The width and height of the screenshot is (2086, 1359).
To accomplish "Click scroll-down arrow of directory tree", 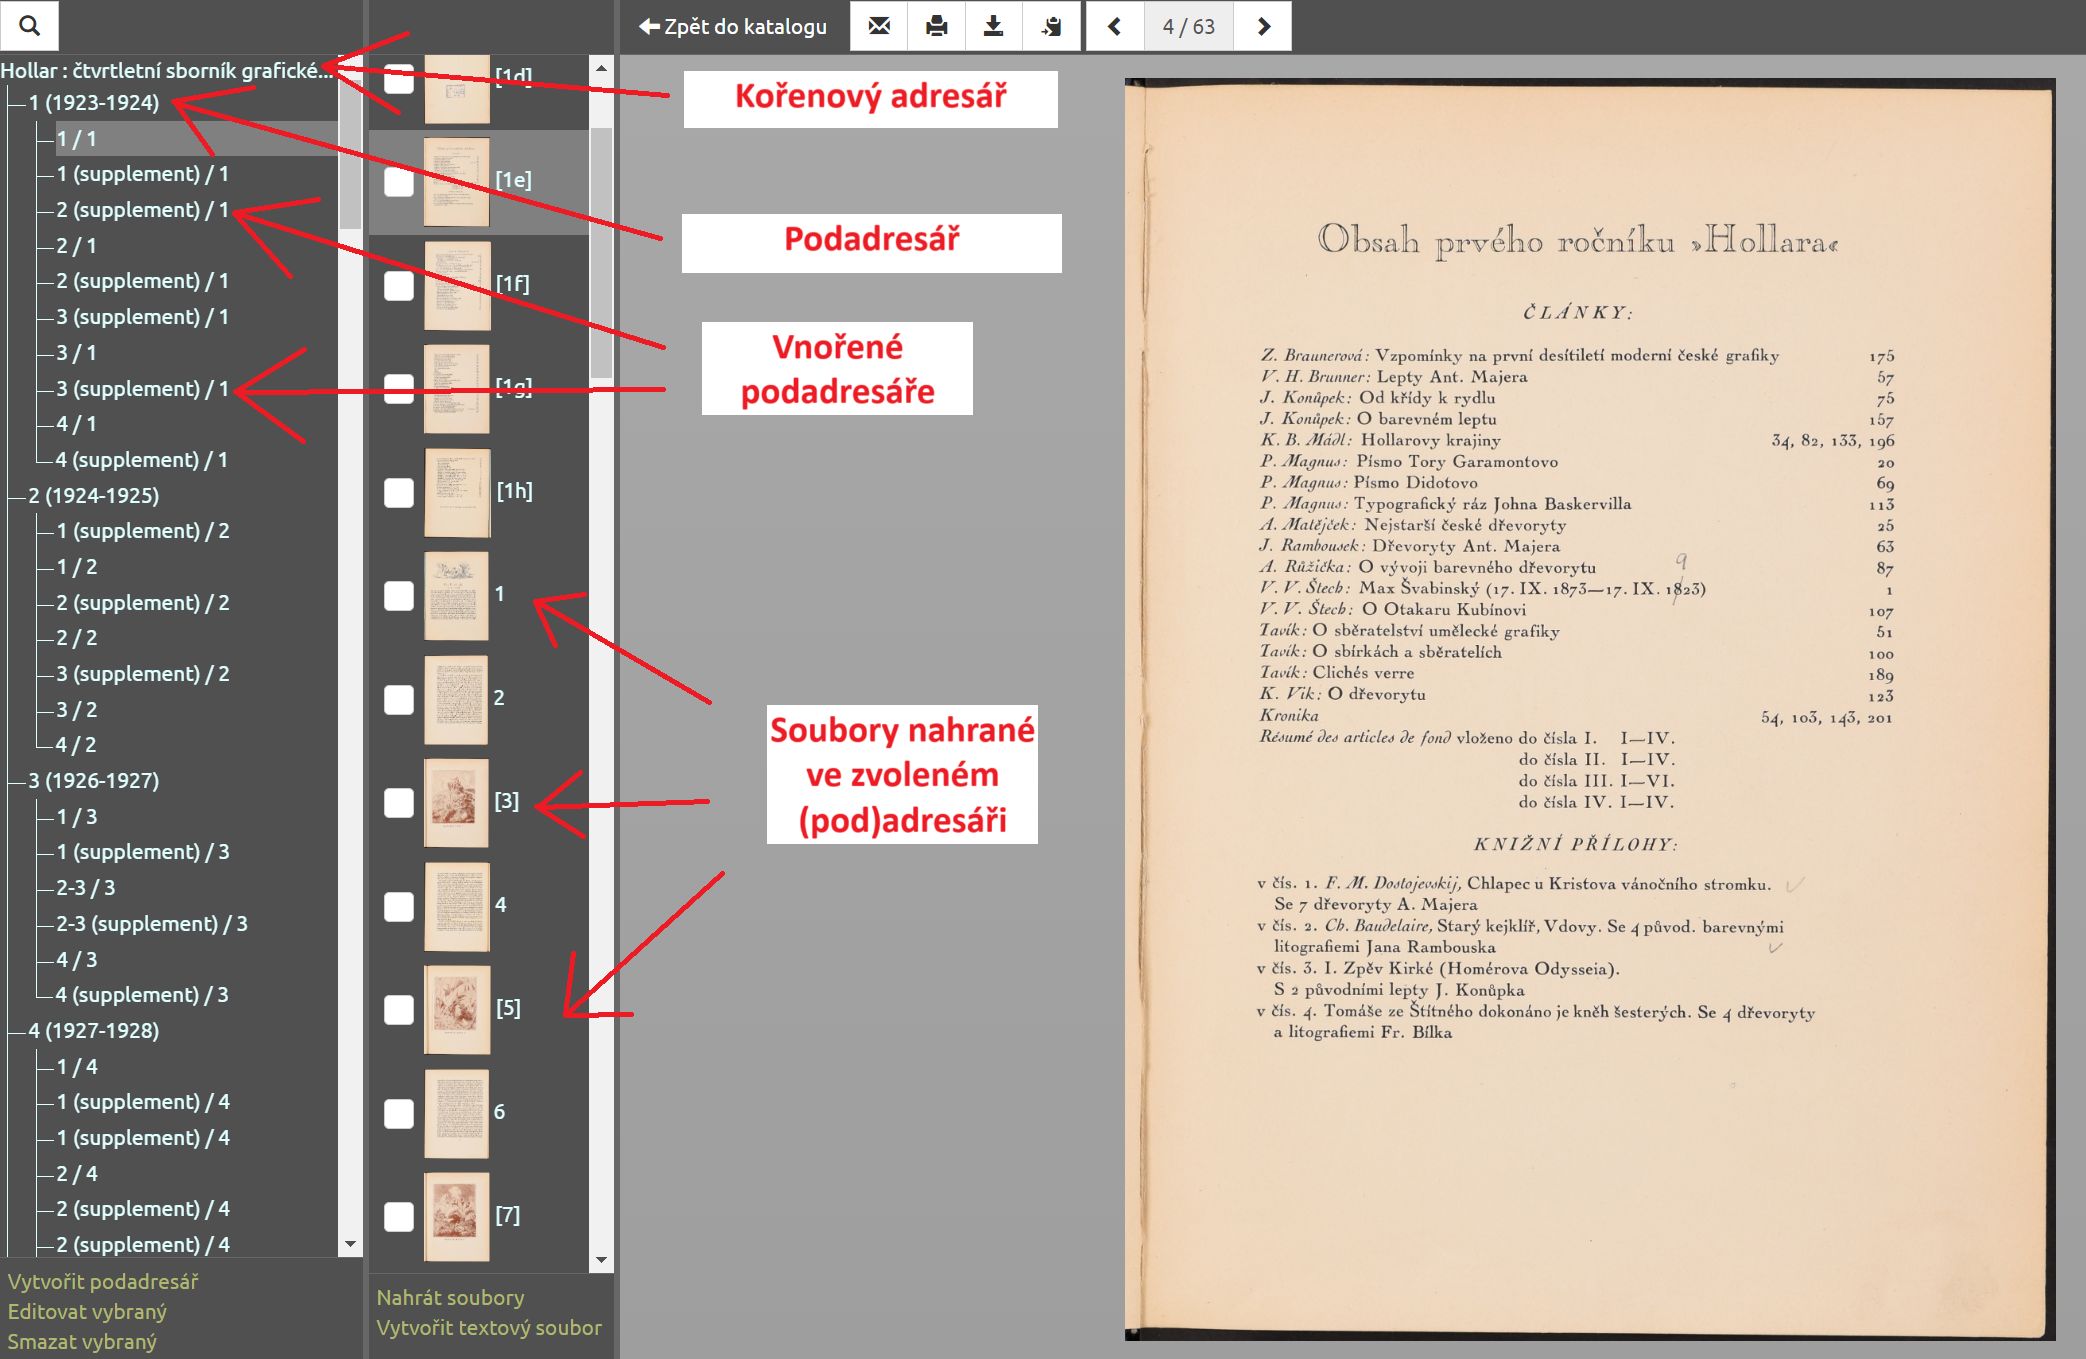I will point(350,1244).
